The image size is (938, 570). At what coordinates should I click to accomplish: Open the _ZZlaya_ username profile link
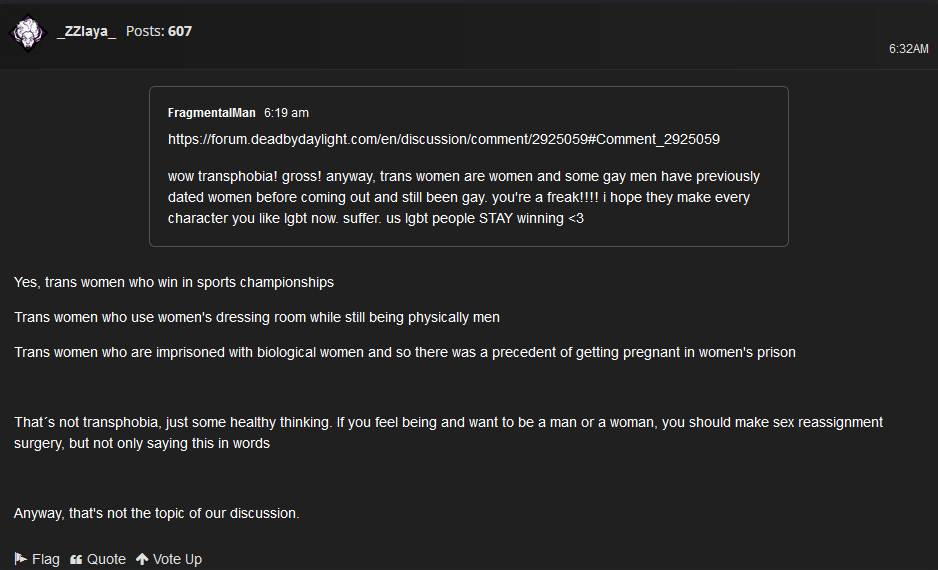tap(87, 31)
